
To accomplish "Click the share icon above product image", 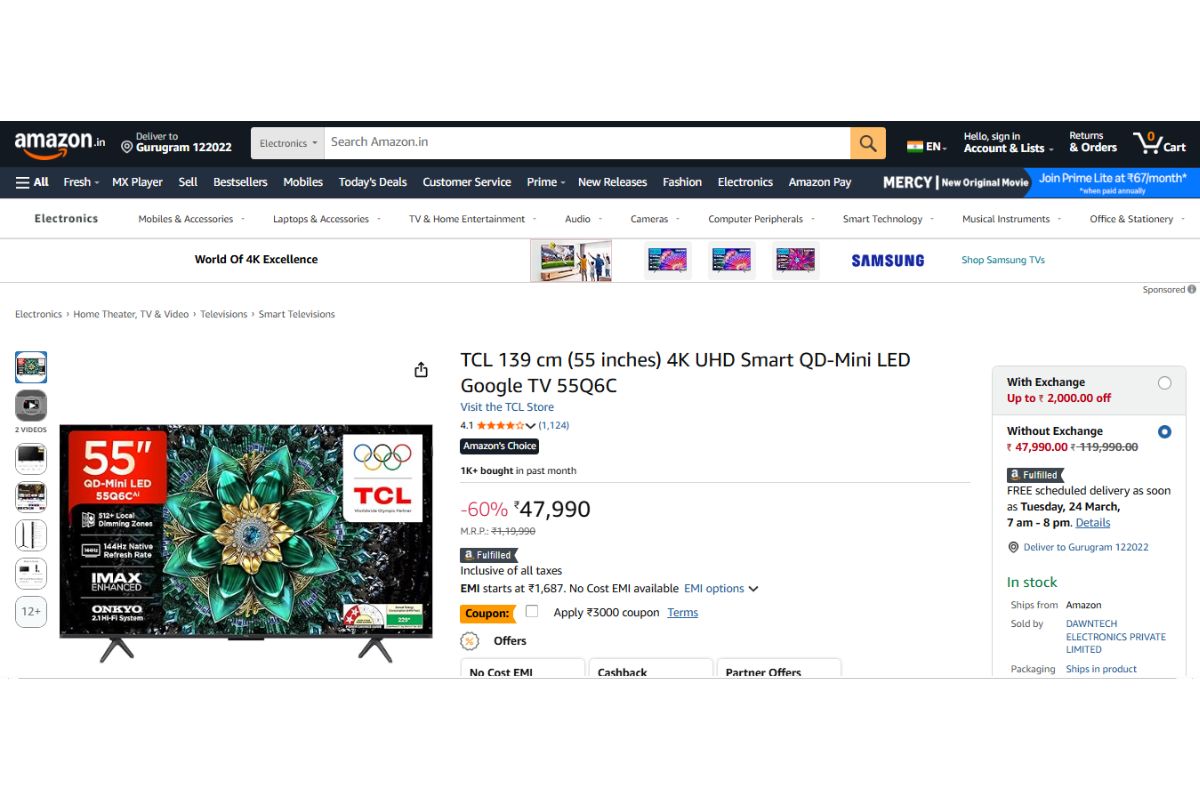I will tap(421, 370).
